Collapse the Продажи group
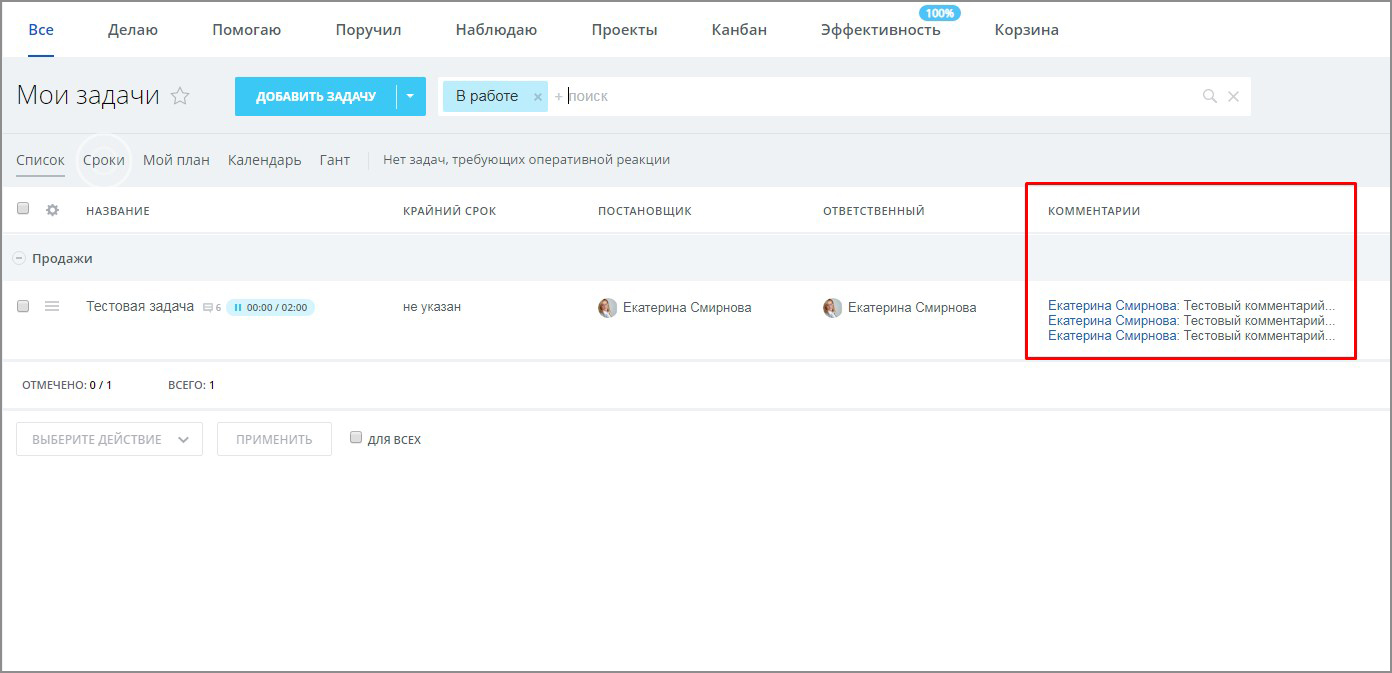Viewport: 1392px width, 673px height. click(x=18, y=258)
